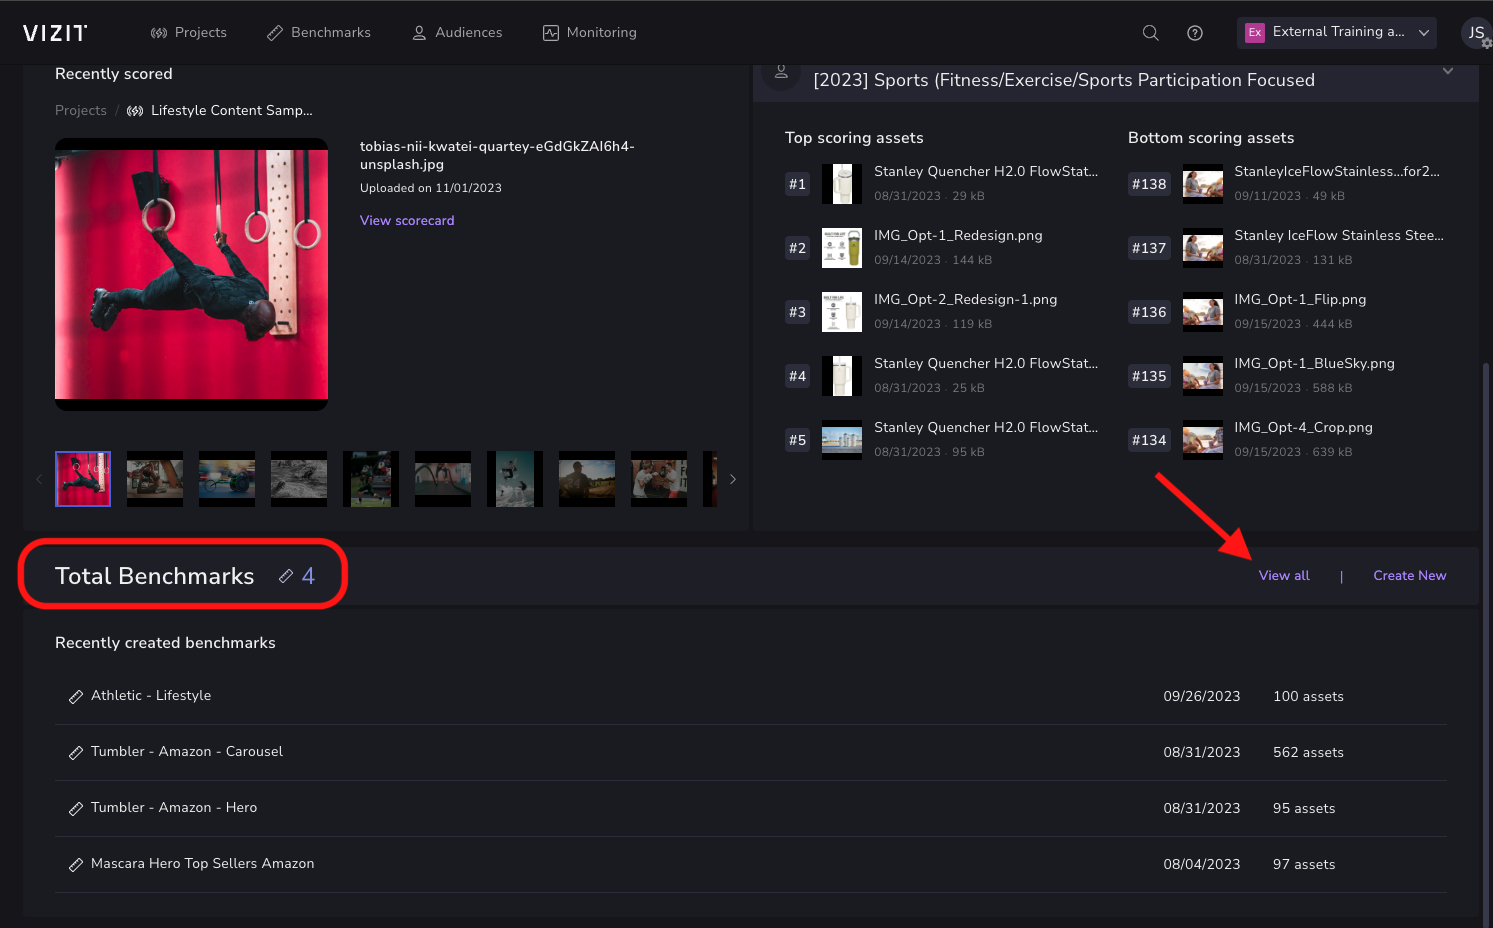
Task: Click the icon next to Mascara Hero Top Sellers
Action: [76, 865]
